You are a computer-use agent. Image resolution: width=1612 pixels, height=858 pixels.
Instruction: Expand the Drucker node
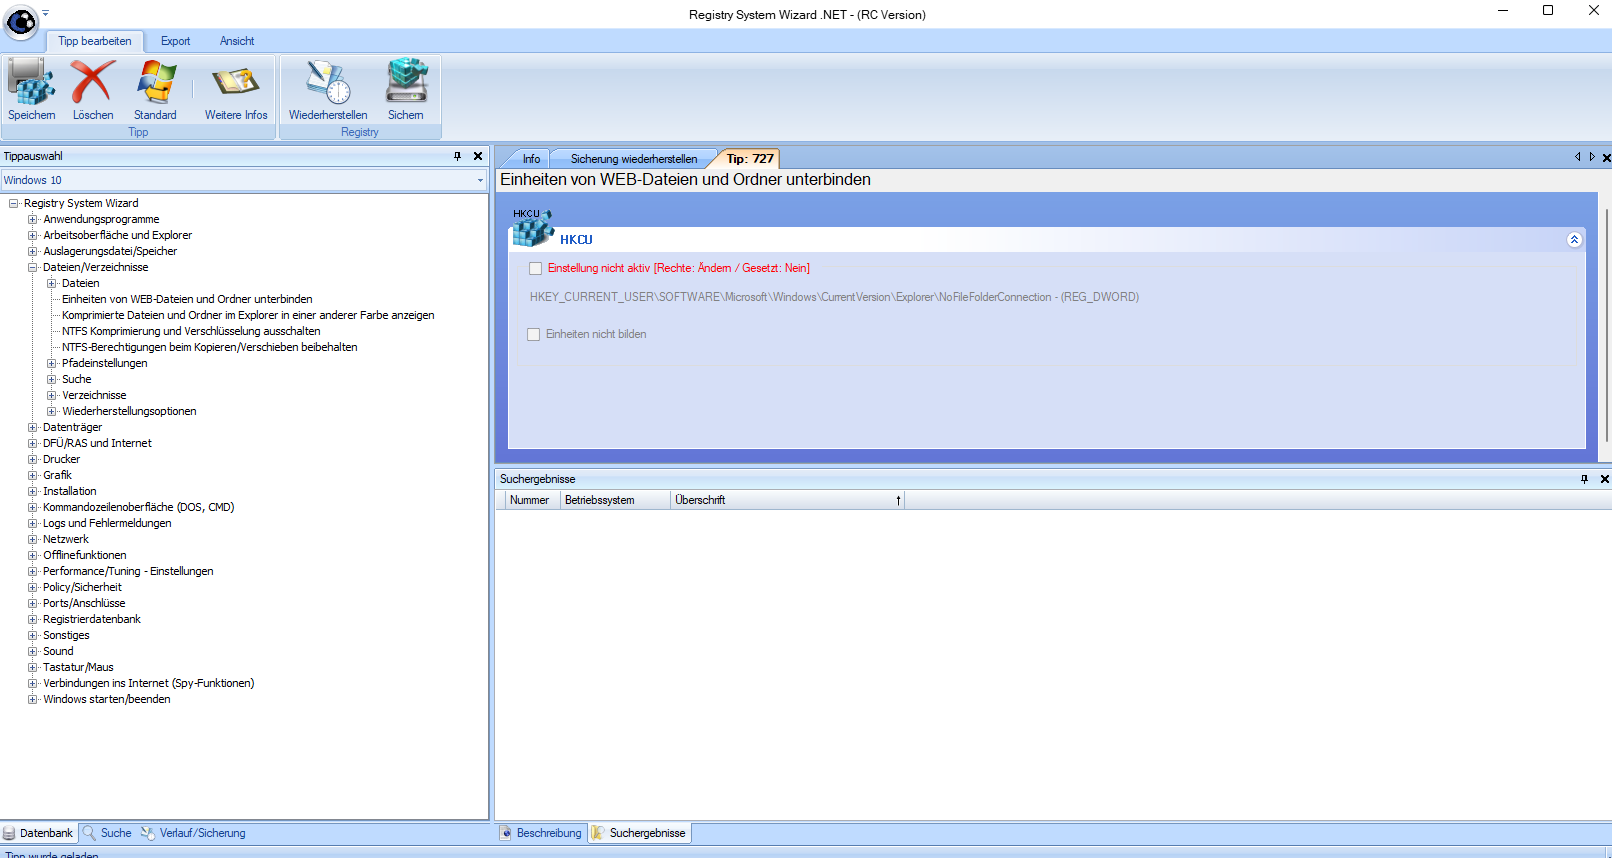coord(33,459)
